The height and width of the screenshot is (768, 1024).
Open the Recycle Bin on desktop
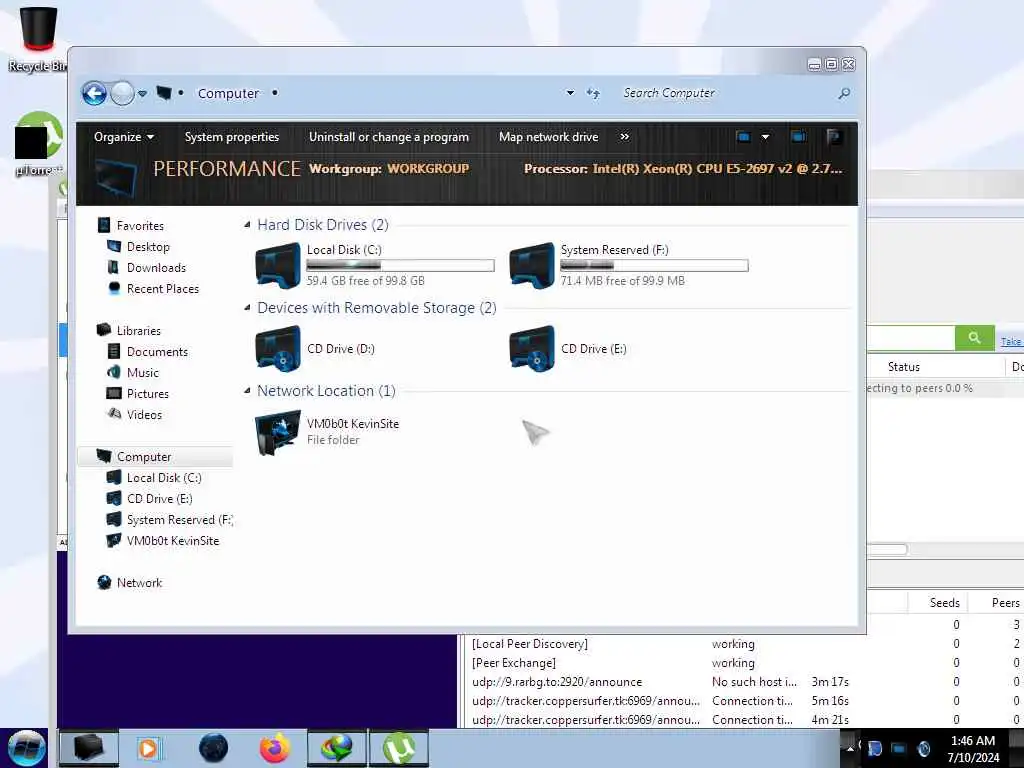pos(37,38)
